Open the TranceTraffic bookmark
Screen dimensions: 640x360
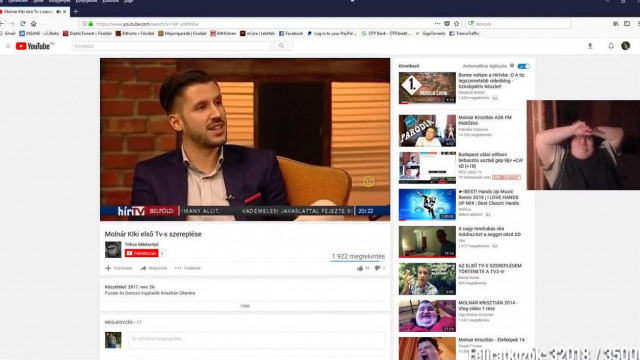click(464, 33)
